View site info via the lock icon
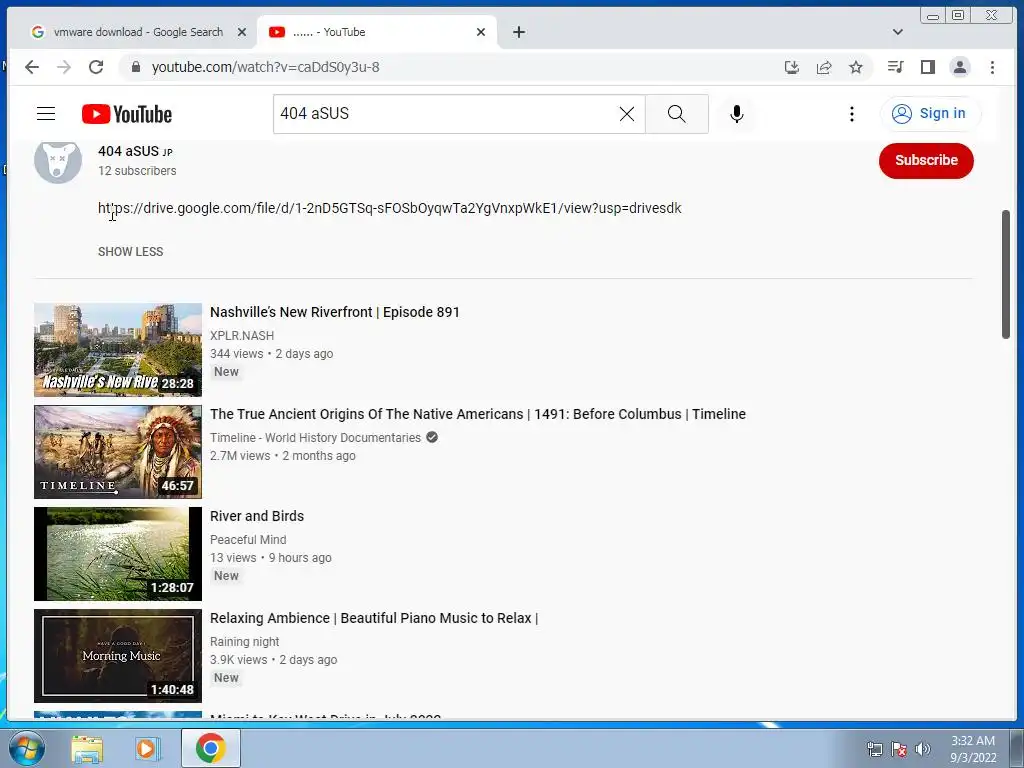1024x768 pixels. coord(136,67)
